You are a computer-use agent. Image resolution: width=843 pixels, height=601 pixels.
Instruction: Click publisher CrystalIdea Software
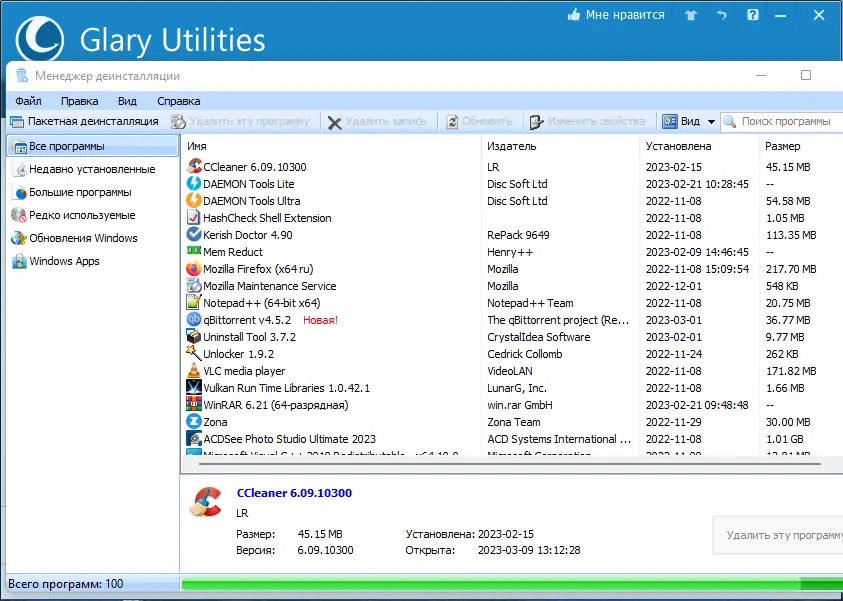pos(539,337)
